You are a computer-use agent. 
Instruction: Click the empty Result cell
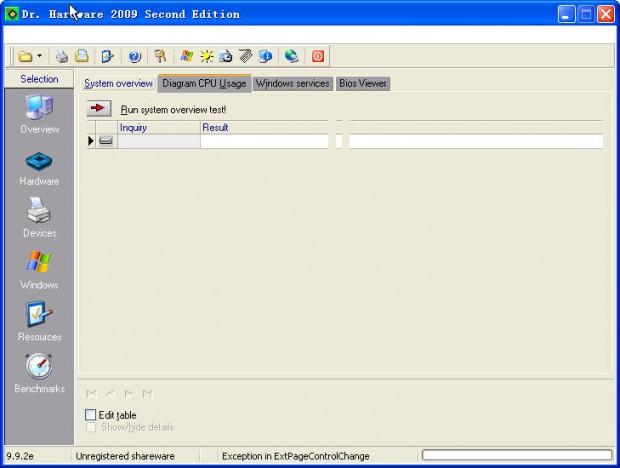264,141
